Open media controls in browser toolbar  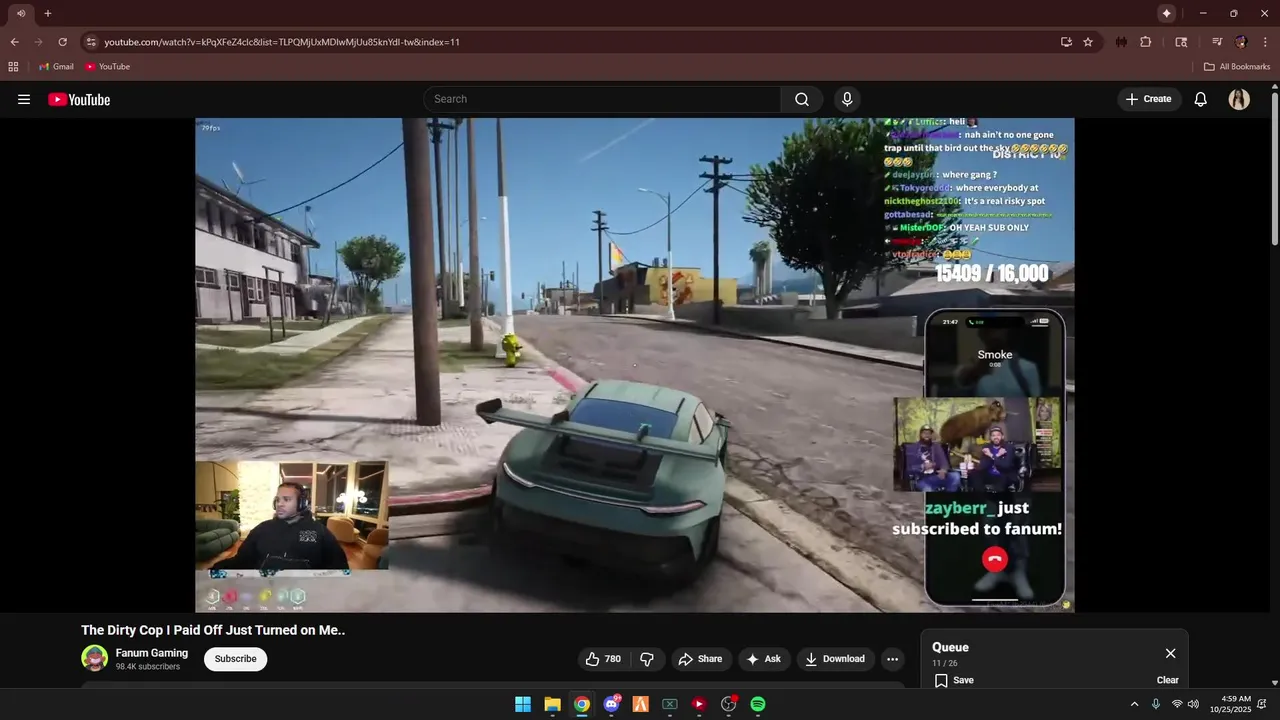click(x=1217, y=42)
